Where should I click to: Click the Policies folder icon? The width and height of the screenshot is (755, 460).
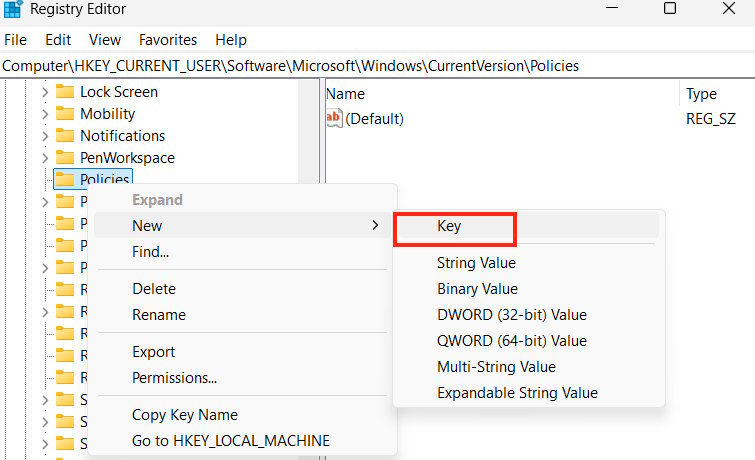[65, 179]
